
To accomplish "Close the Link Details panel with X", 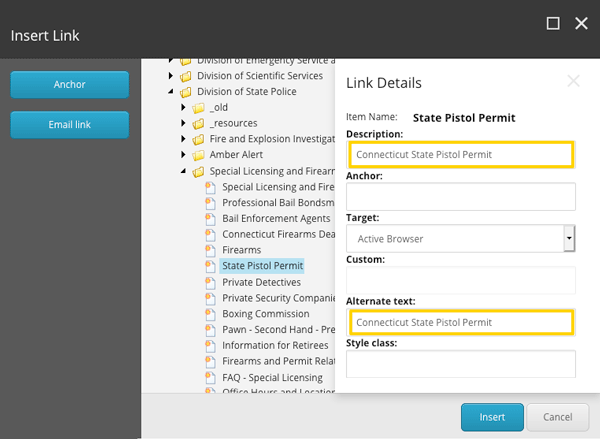I will point(573,81).
